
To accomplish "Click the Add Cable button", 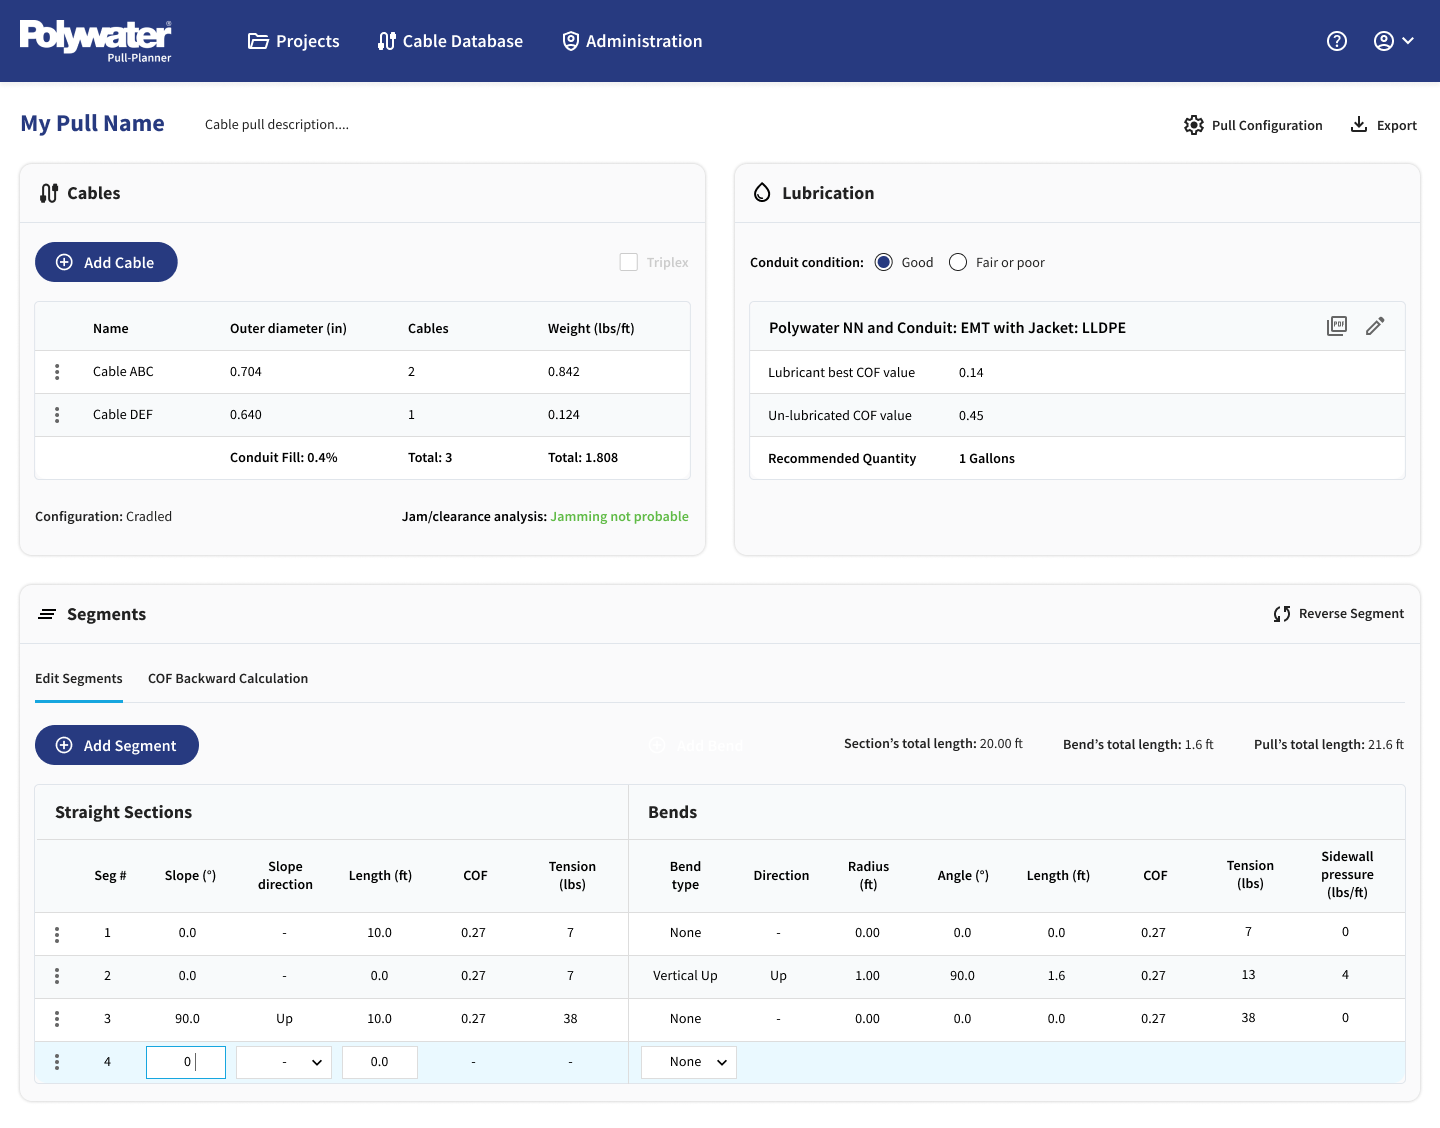I will point(106,262).
